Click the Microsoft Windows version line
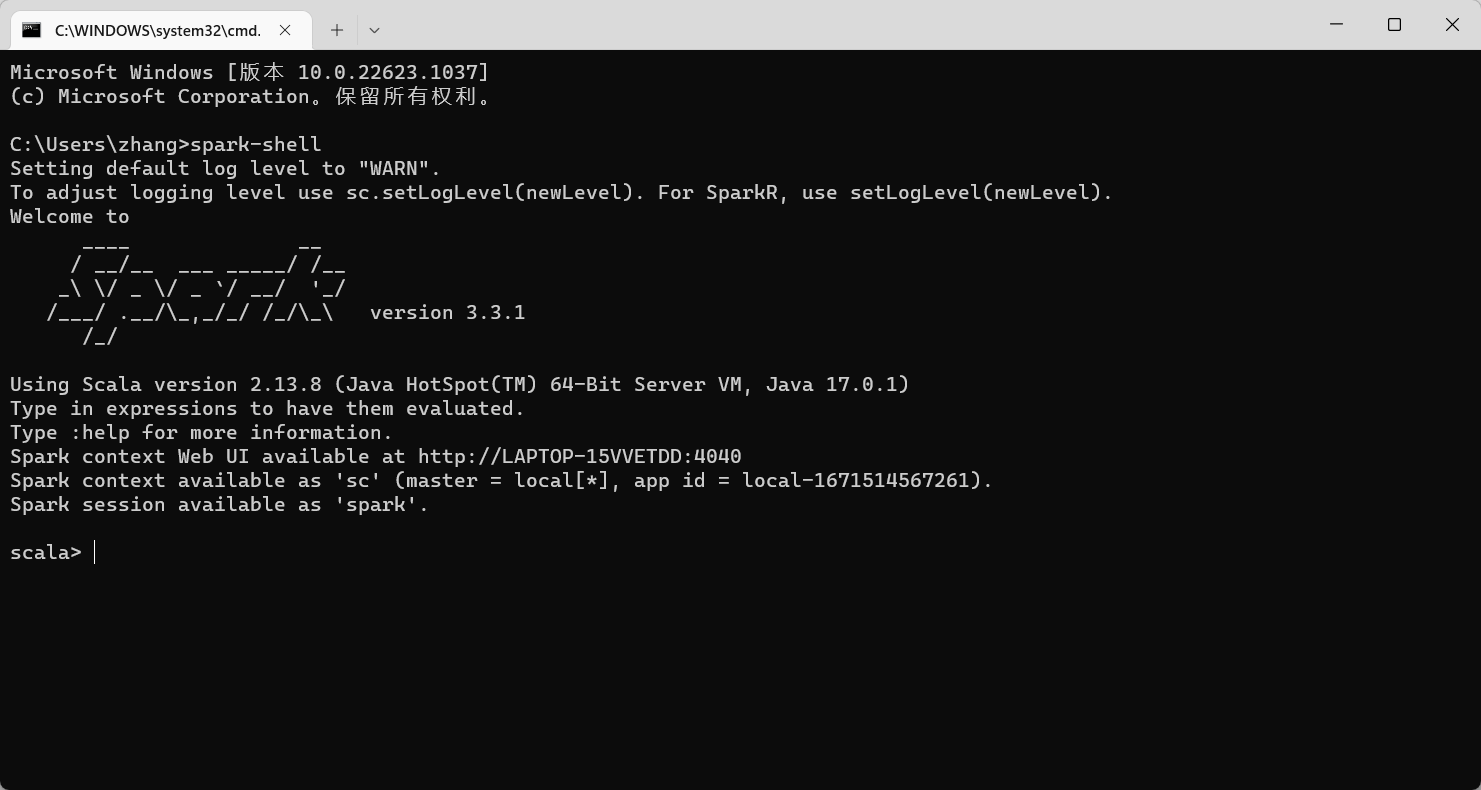1481x790 pixels. pyautogui.click(x=250, y=72)
